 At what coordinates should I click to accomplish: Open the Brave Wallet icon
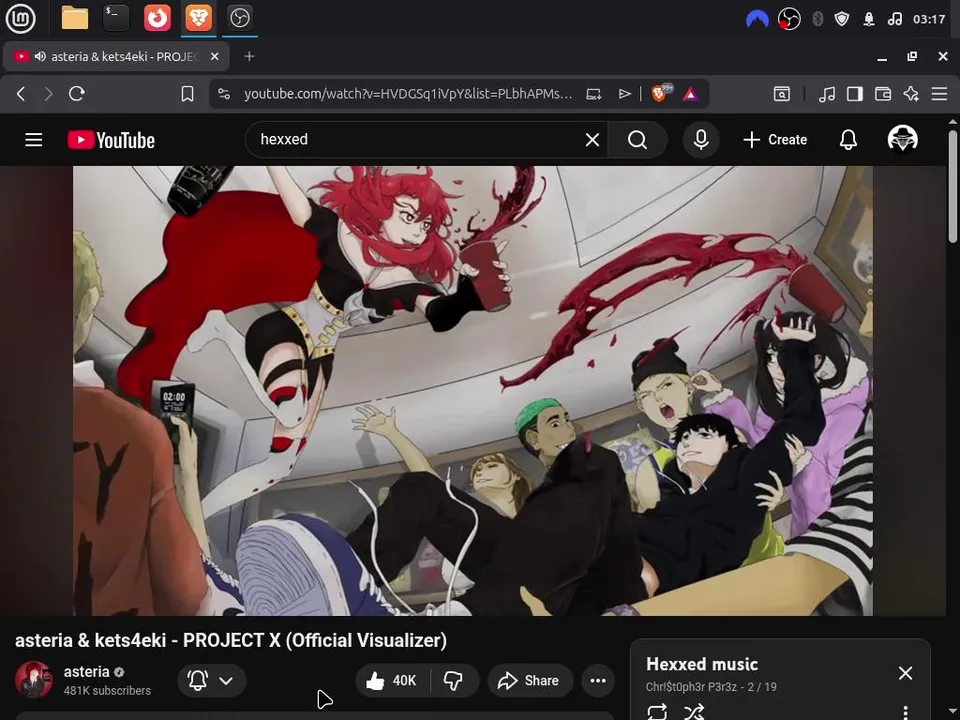883,94
